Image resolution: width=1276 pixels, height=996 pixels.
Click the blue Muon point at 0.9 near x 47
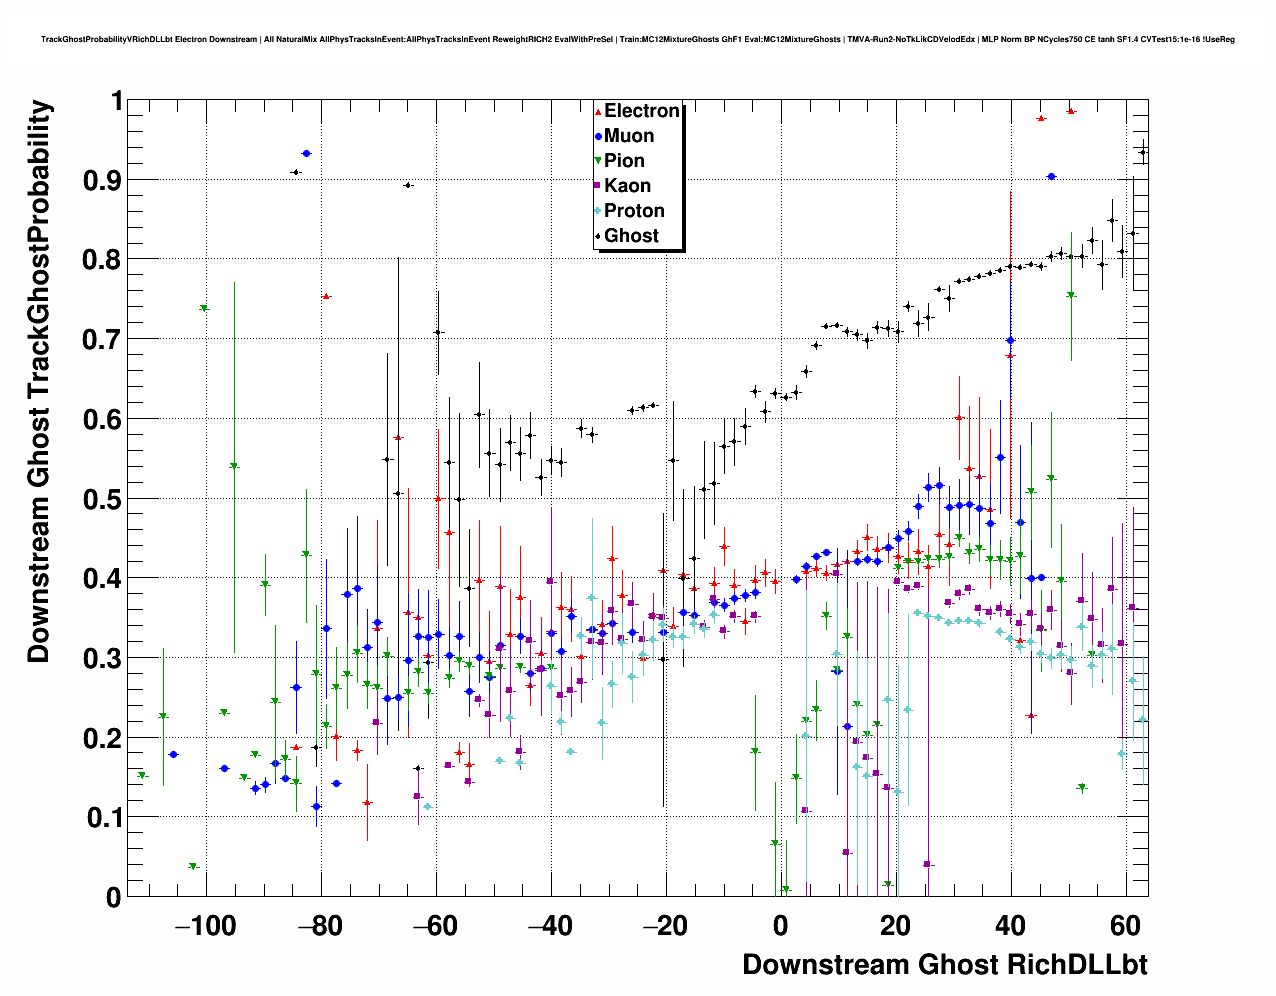1051,176
